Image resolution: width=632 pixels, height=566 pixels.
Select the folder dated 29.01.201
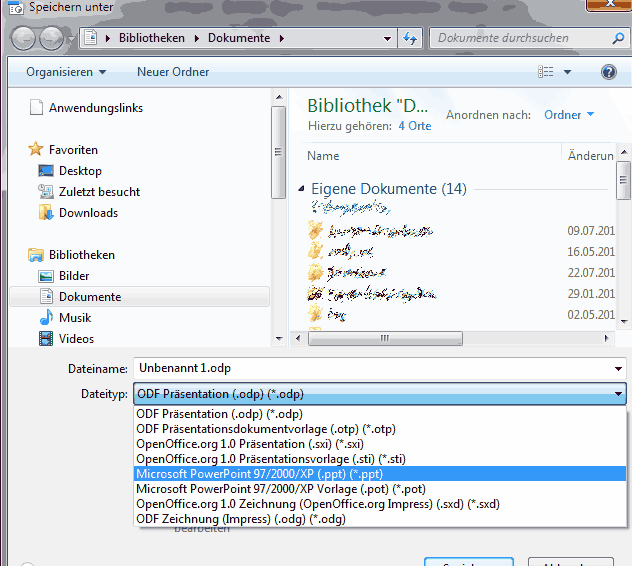[x=461, y=294]
